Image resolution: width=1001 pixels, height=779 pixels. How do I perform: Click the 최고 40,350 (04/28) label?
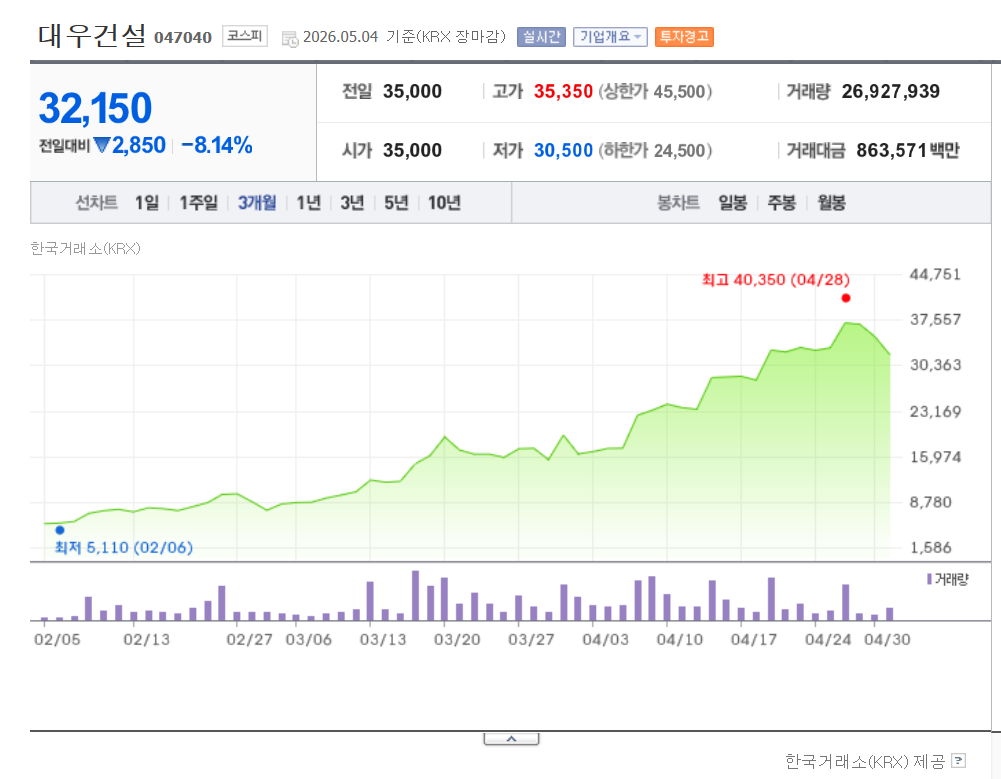(776, 280)
